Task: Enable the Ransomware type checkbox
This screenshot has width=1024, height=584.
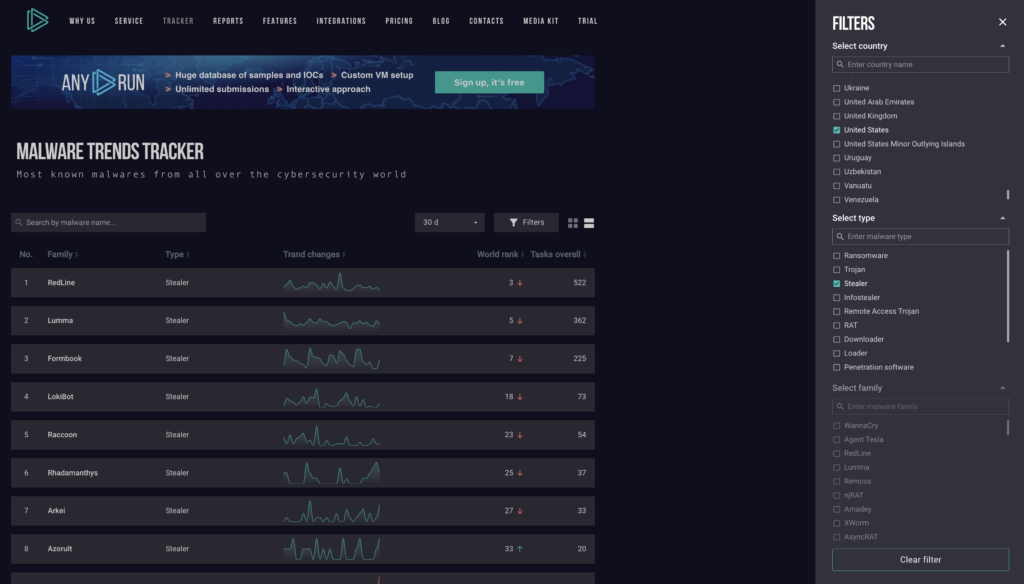Action: click(837, 256)
